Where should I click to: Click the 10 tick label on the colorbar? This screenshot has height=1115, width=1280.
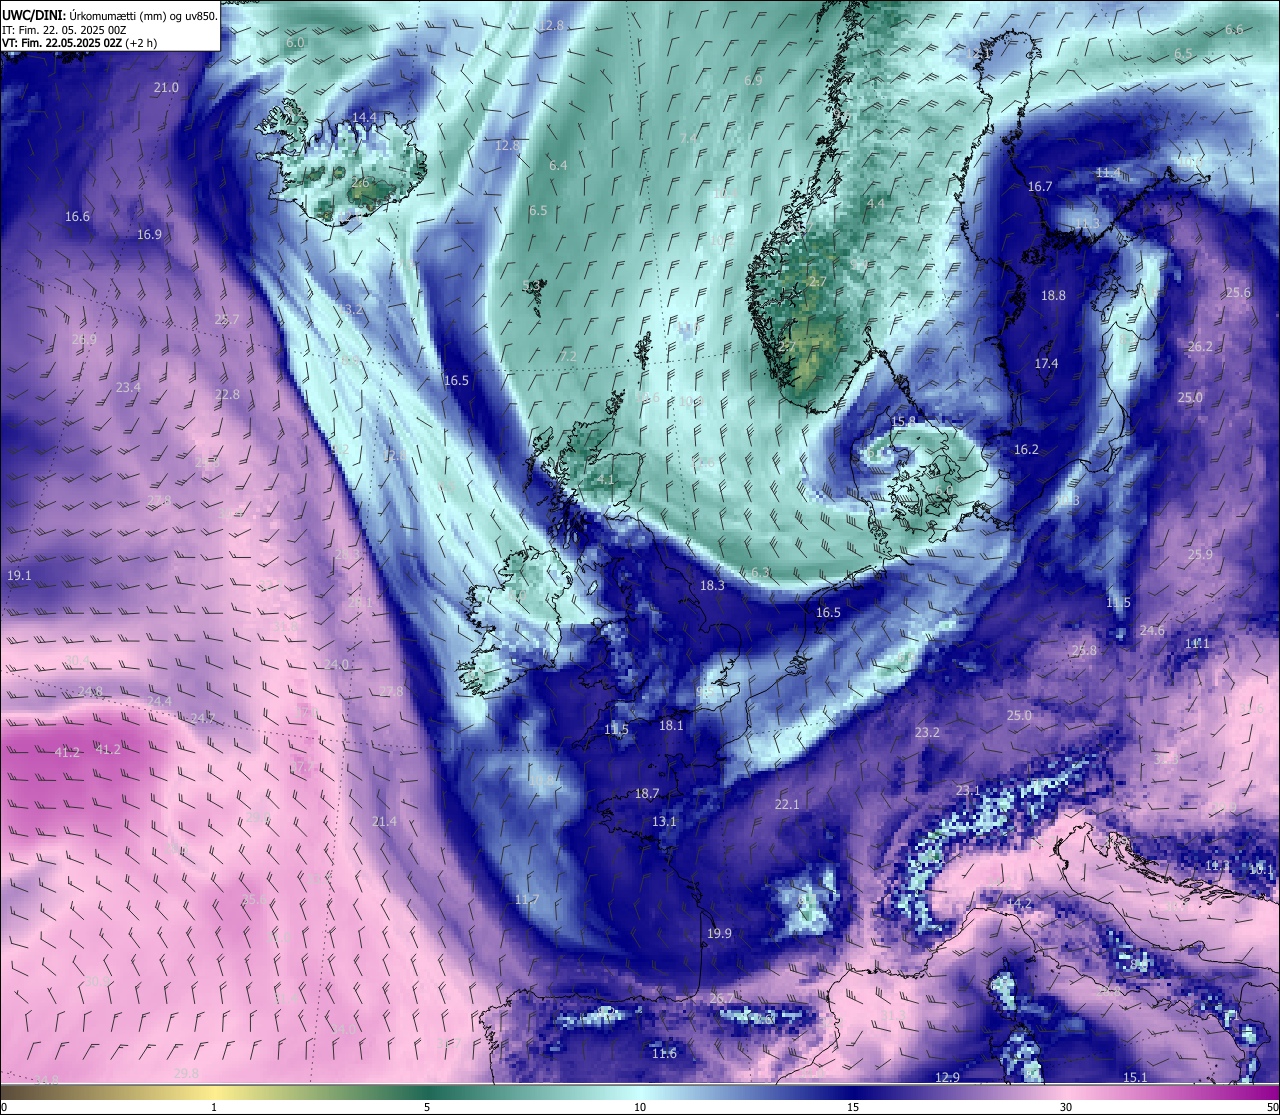[640, 1107]
